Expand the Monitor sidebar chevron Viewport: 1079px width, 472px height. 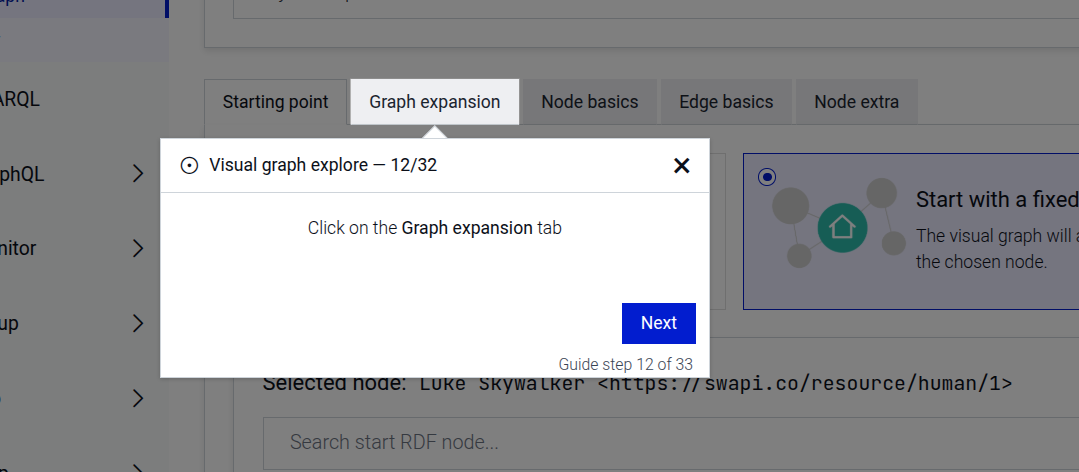pos(138,249)
